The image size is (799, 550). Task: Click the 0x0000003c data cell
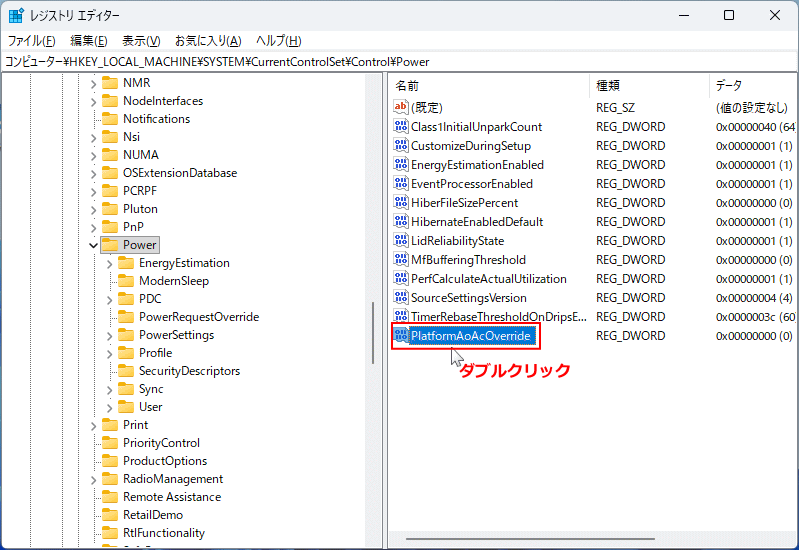click(x=755, y=317)
